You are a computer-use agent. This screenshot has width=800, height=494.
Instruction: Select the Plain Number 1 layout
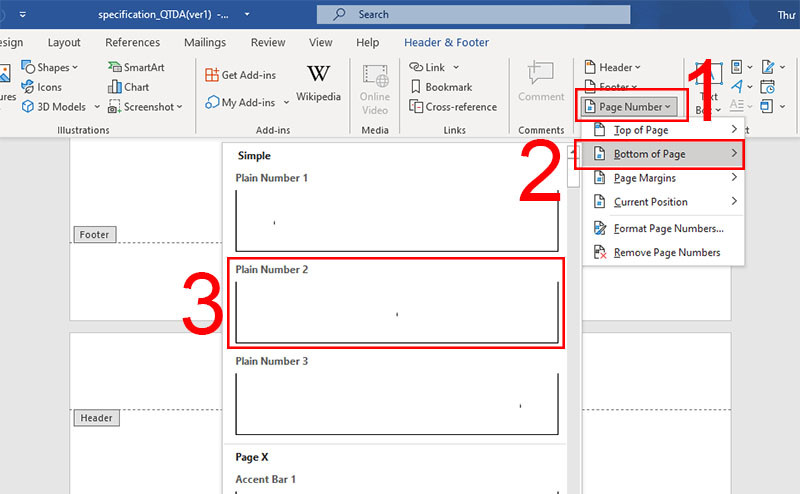[x=396, y=213]
